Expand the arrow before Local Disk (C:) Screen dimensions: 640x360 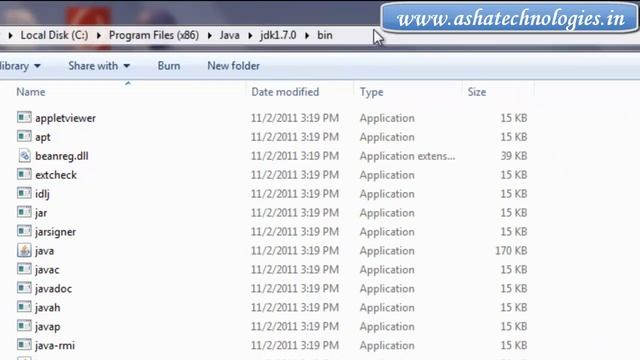pos(11,36)
